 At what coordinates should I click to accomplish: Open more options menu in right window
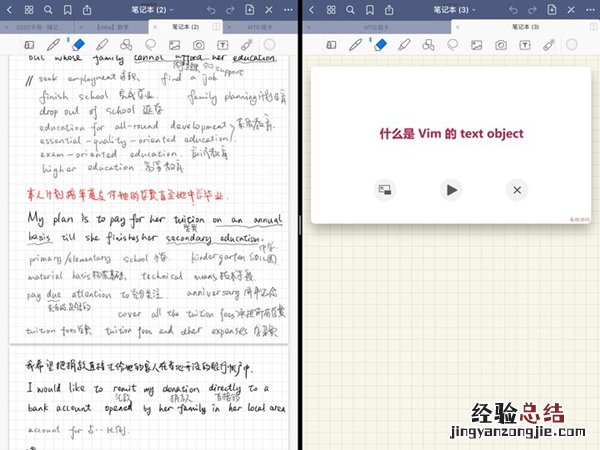pos(590,10)
